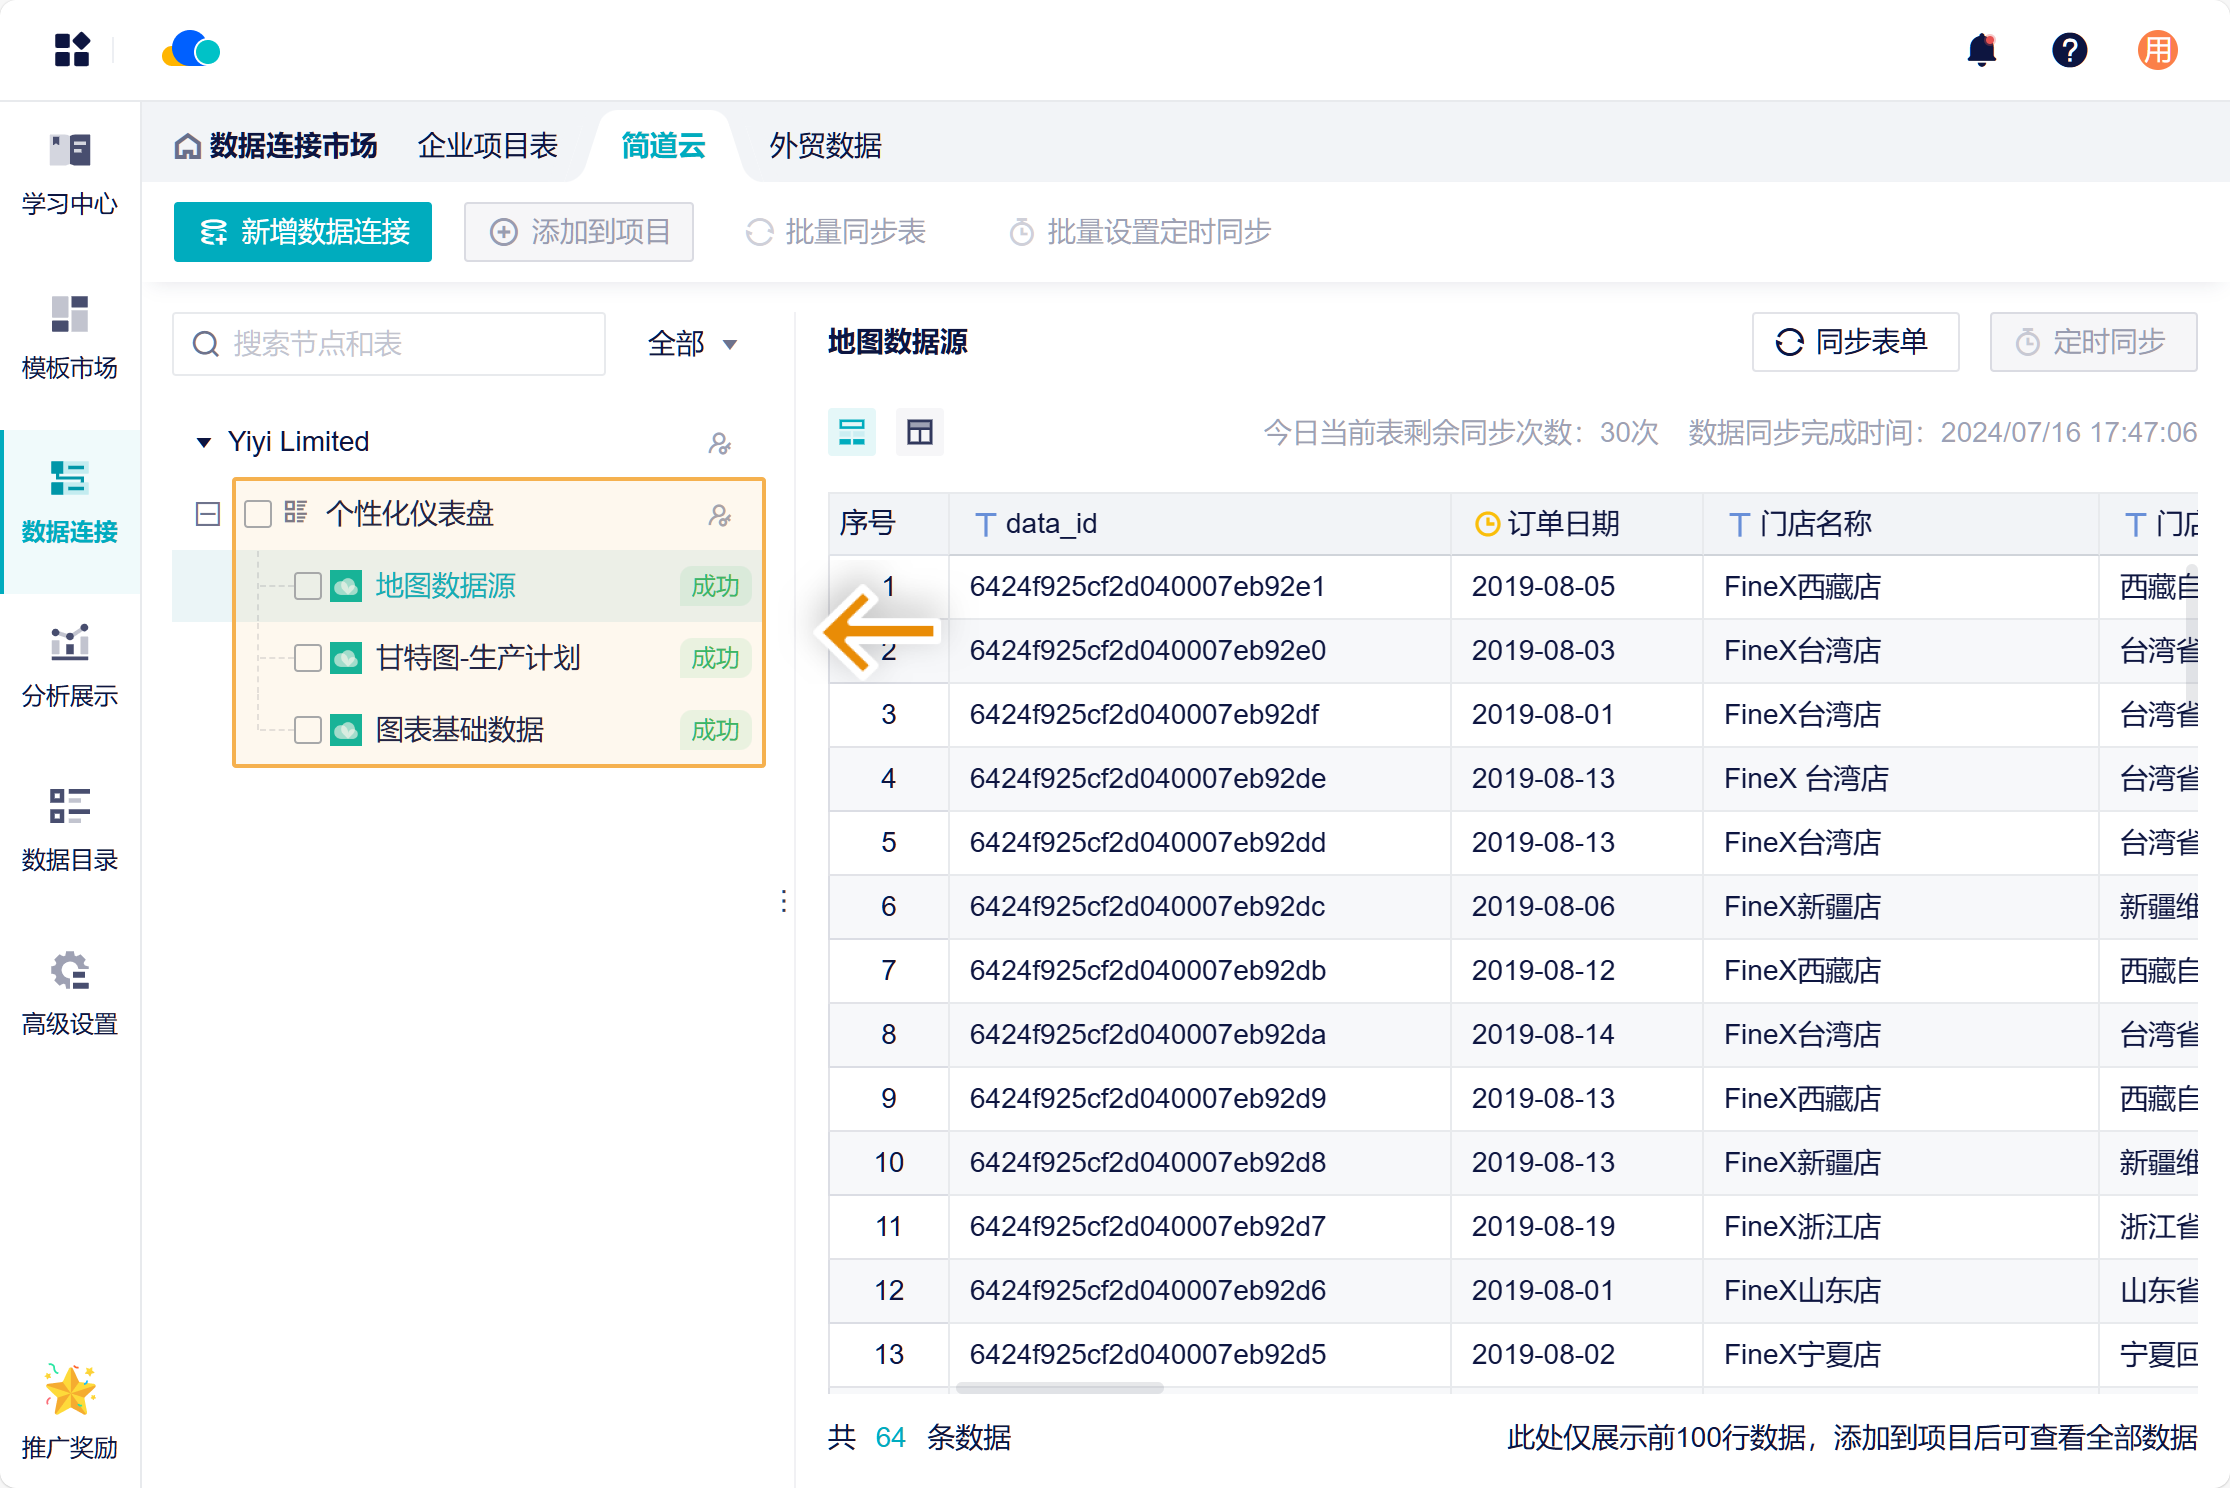Screen dimensions: 2230x1488
Task: Open notifications bell
Action: click(x=1981, y=50)
